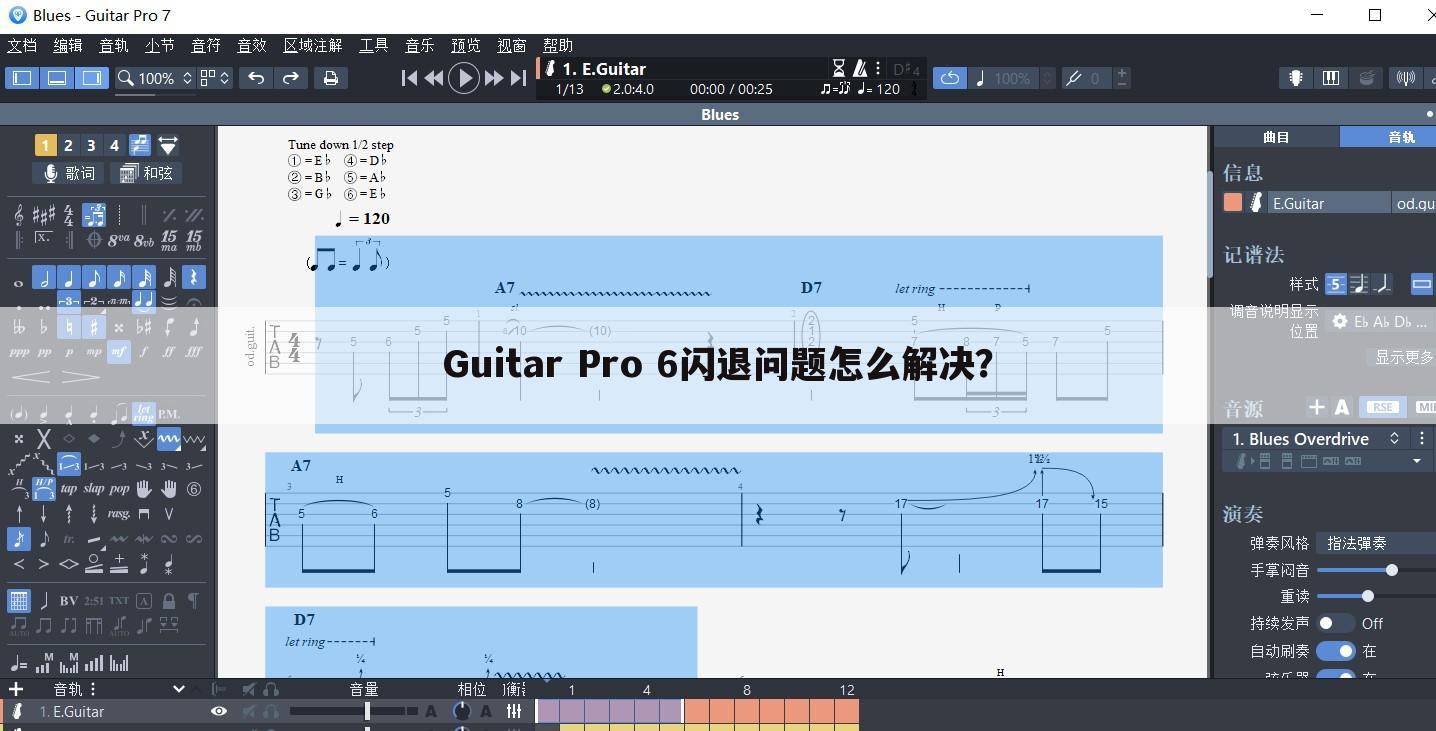Image resolution: width=1436 pixels, height=731 pixels.
Task: Toggle left edition panel visibility
Action: tap(22, 78)
